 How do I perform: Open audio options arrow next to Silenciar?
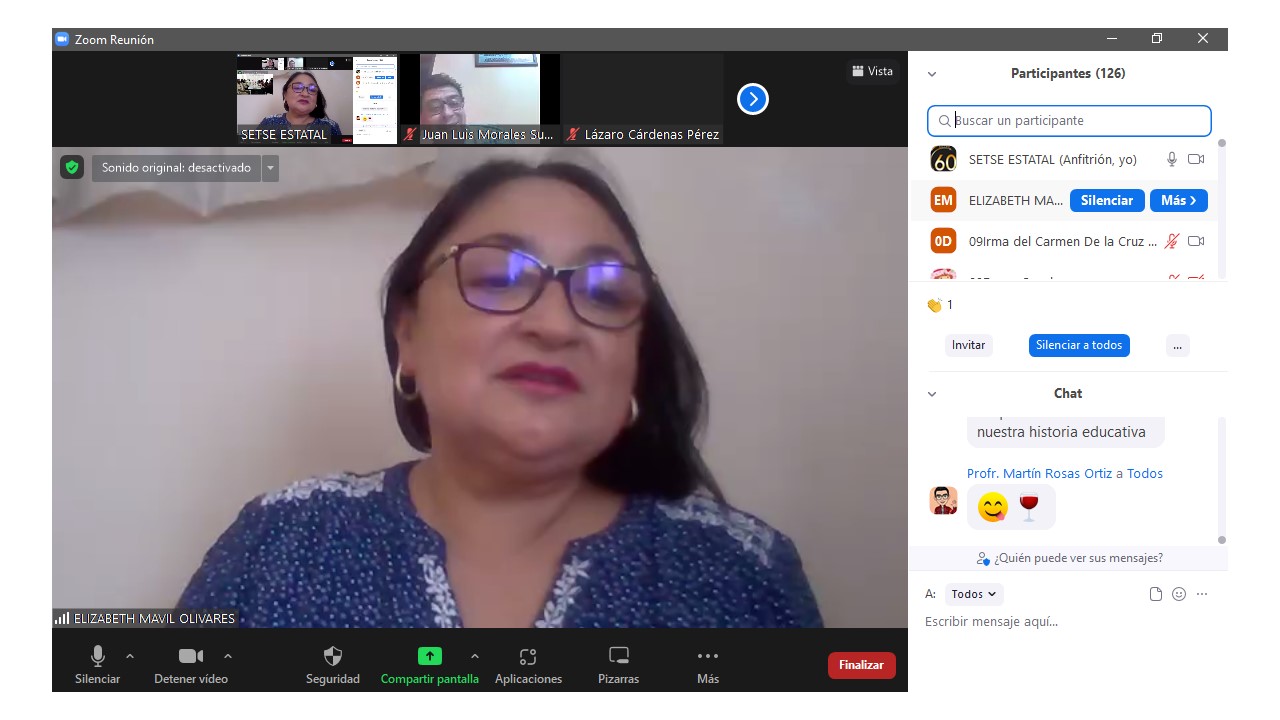(130, 656)
